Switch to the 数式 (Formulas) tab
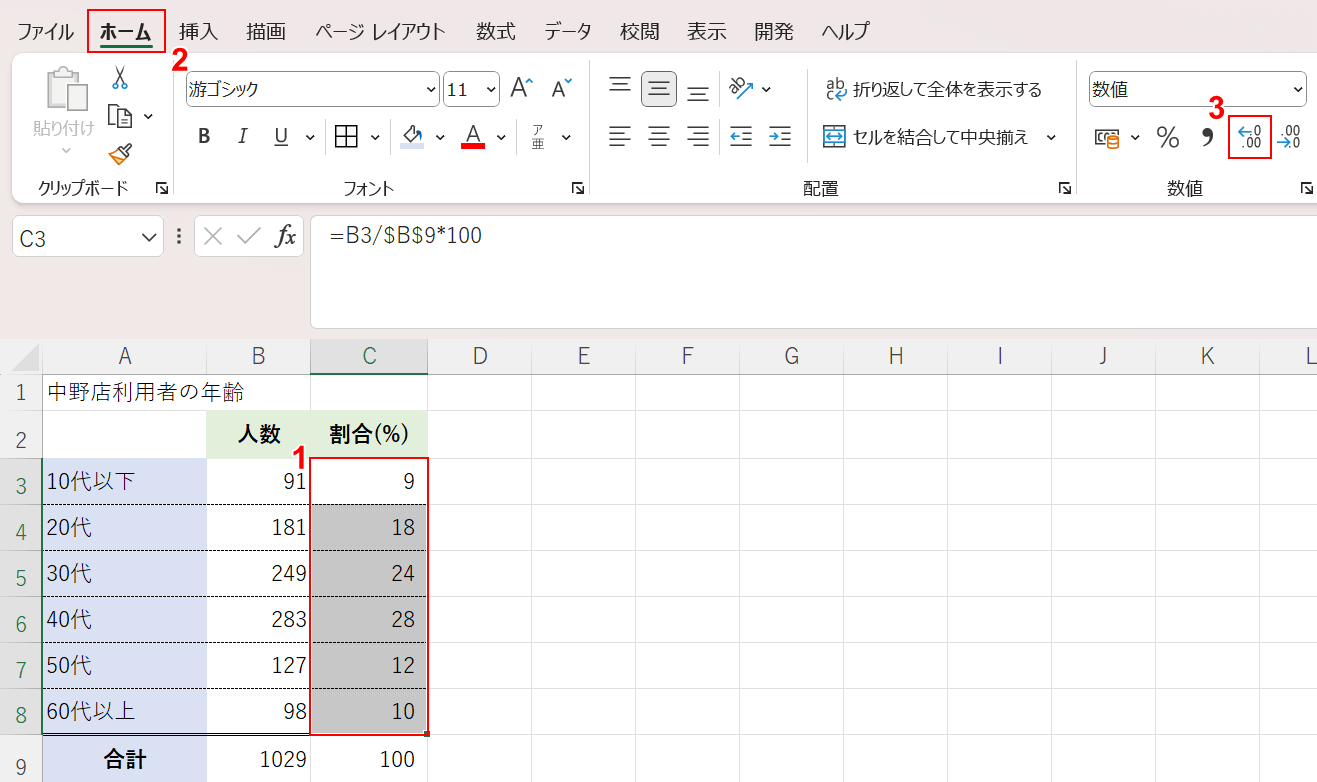Viewport: 1317px width, 782px height. [496, 31]
